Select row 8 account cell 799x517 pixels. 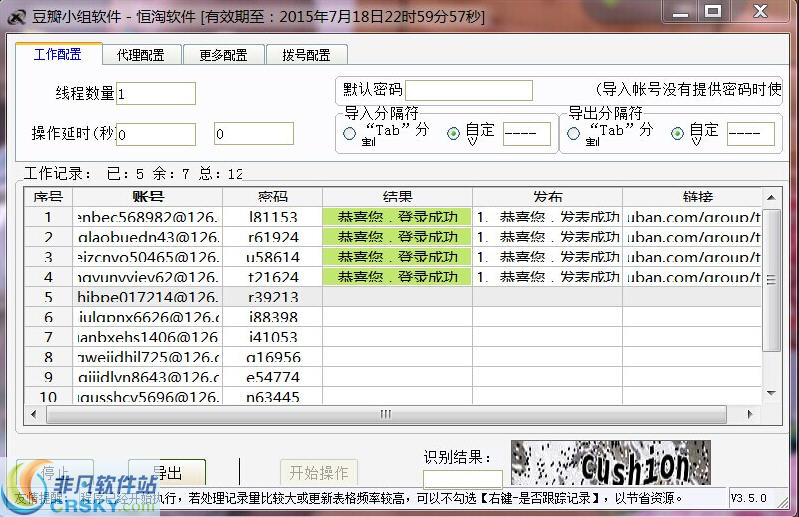point(148,357)
